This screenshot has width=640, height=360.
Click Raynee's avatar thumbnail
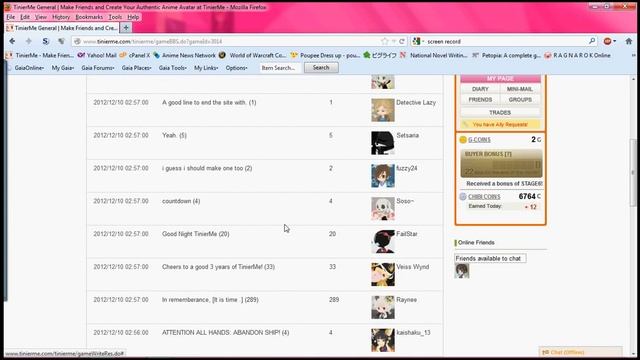[x=383, y=307]
